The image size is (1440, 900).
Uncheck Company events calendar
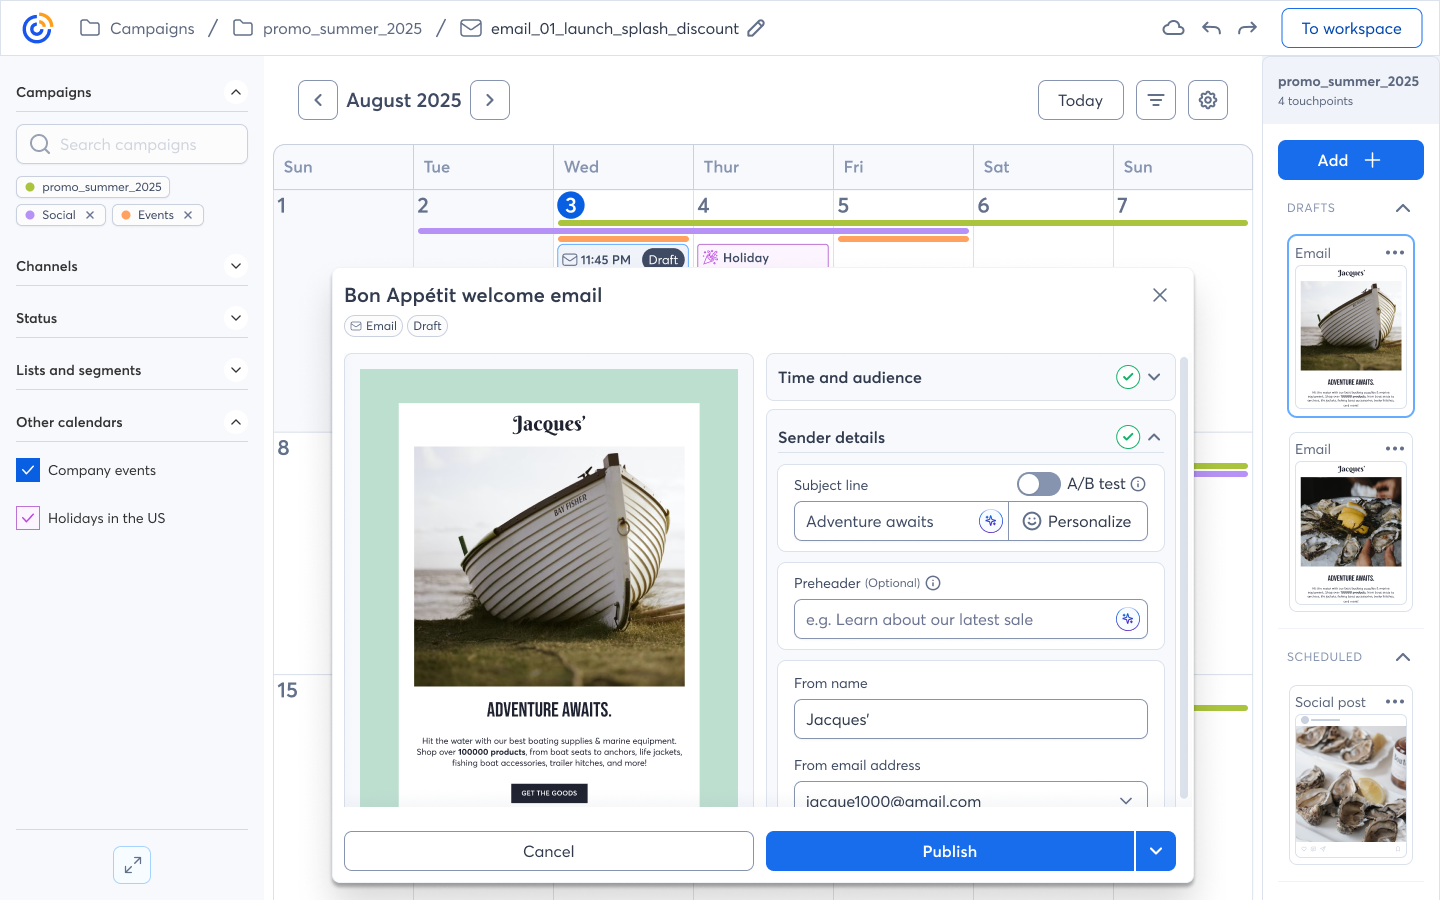(x=28, y=470)
